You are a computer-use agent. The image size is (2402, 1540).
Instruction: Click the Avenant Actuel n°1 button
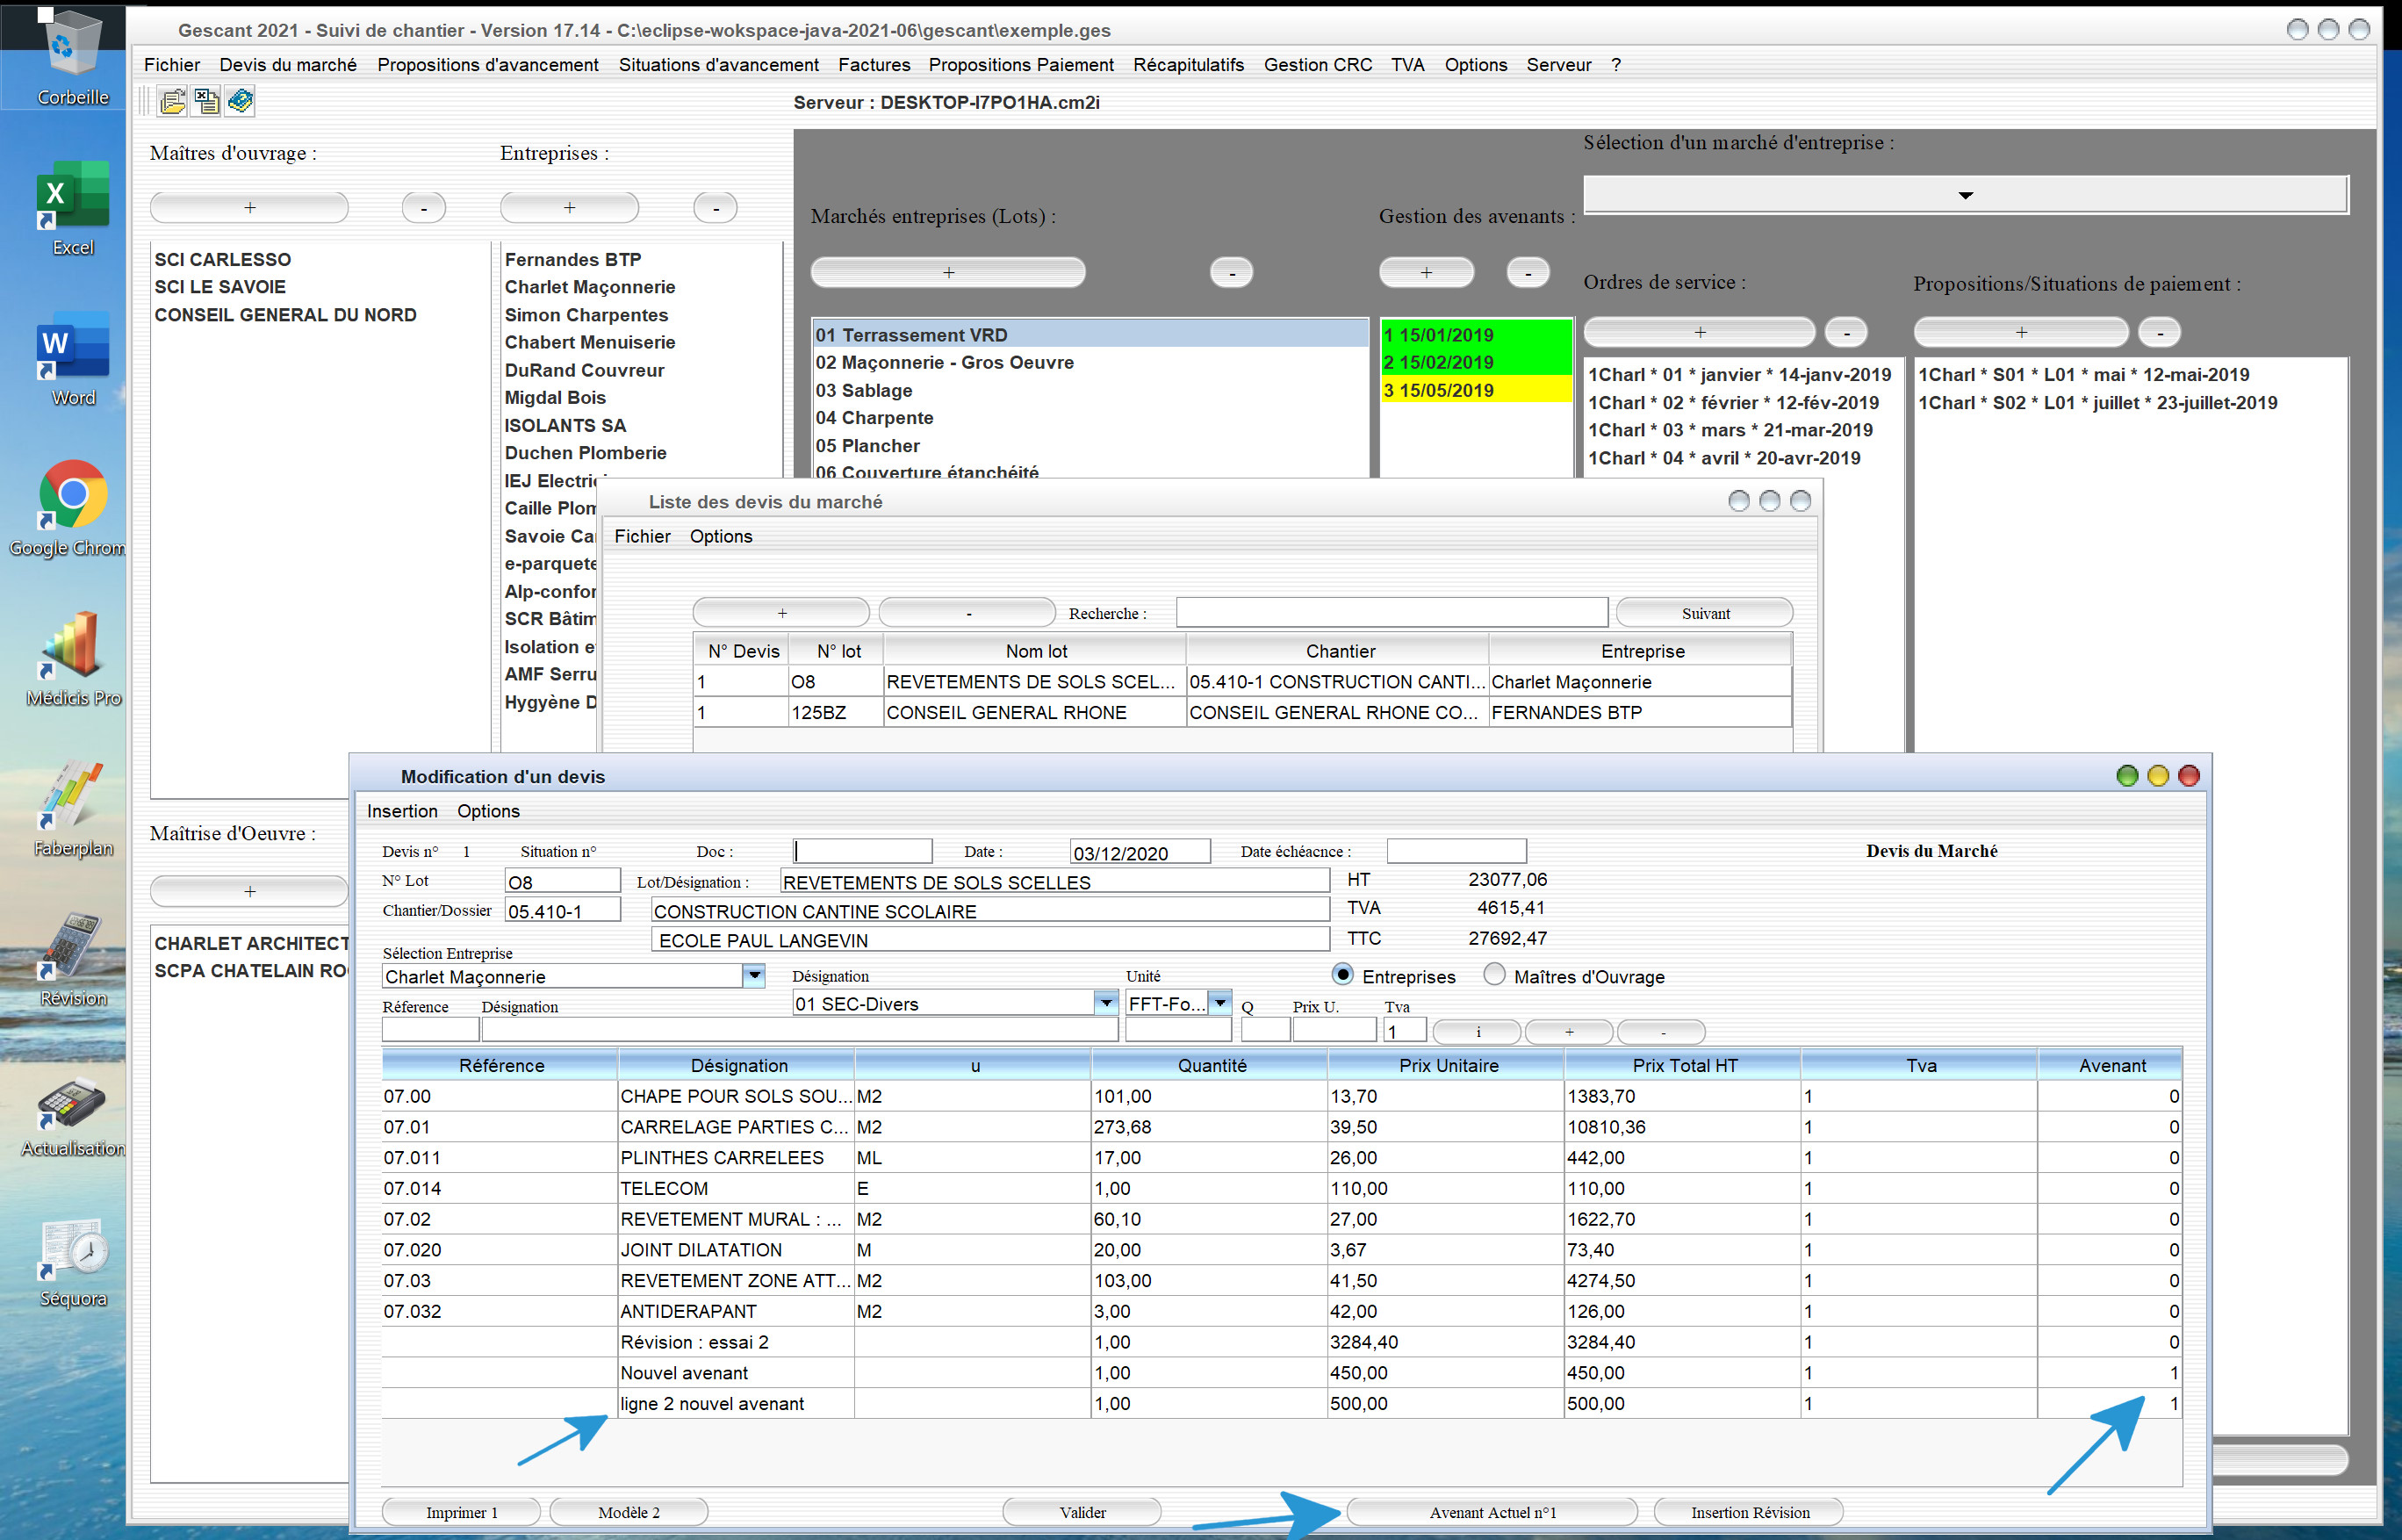[1492, 1512]
